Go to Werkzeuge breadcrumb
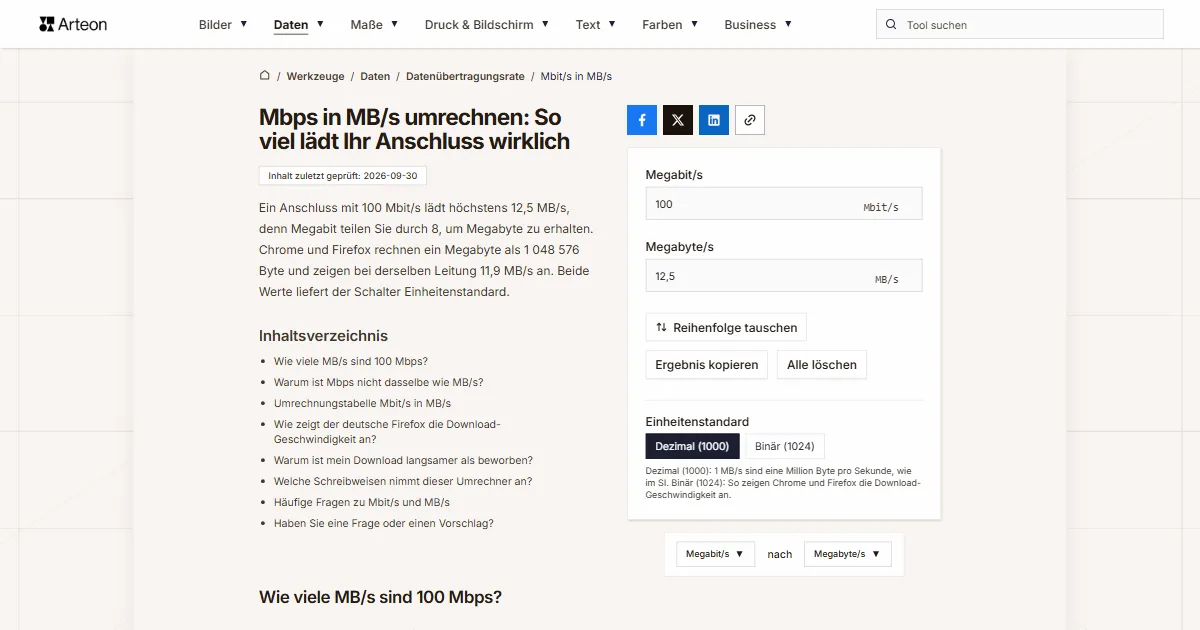The height and width of the screenshot is (630, 1200). [315, 76]
